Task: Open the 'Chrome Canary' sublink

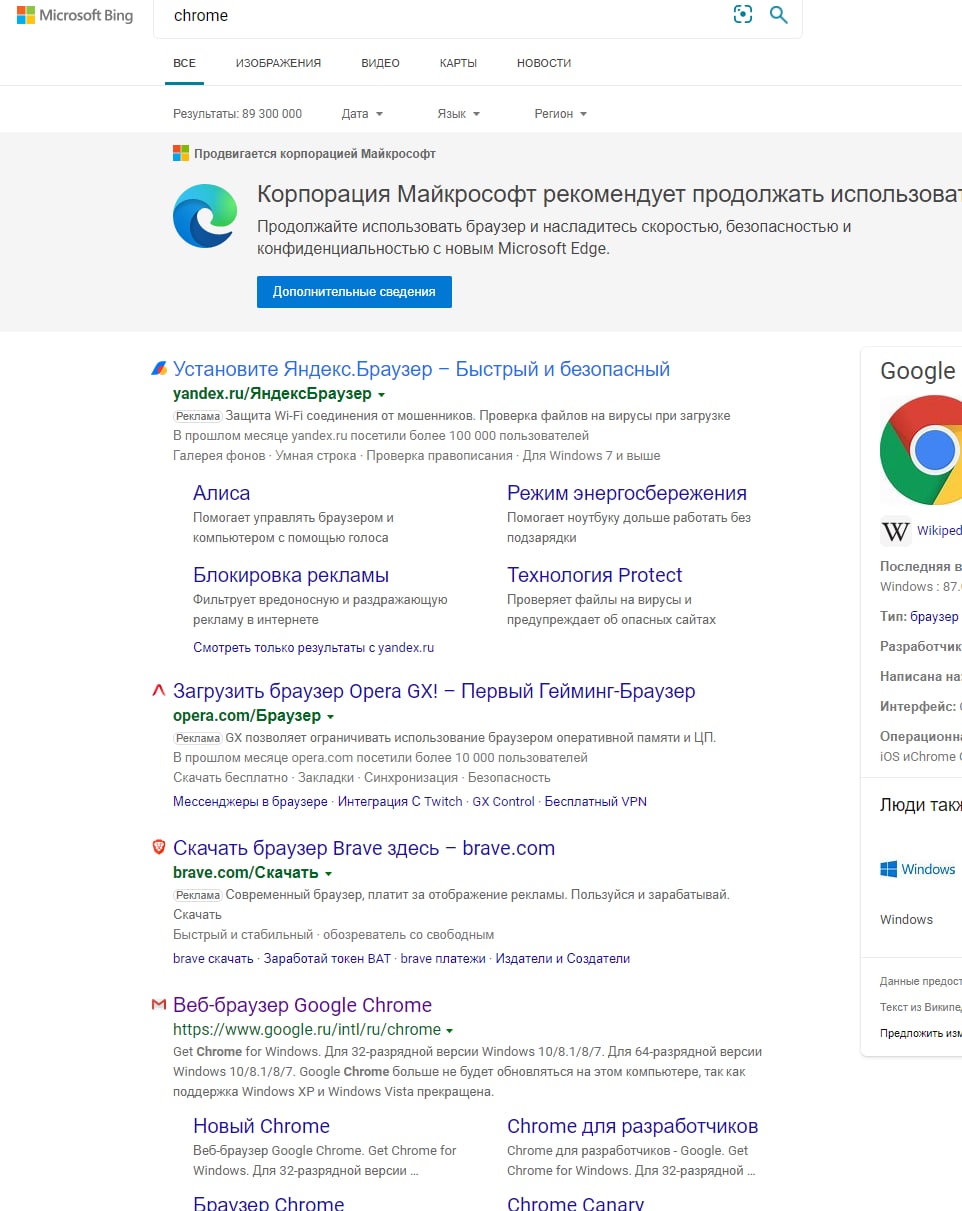Action: 575,1203
